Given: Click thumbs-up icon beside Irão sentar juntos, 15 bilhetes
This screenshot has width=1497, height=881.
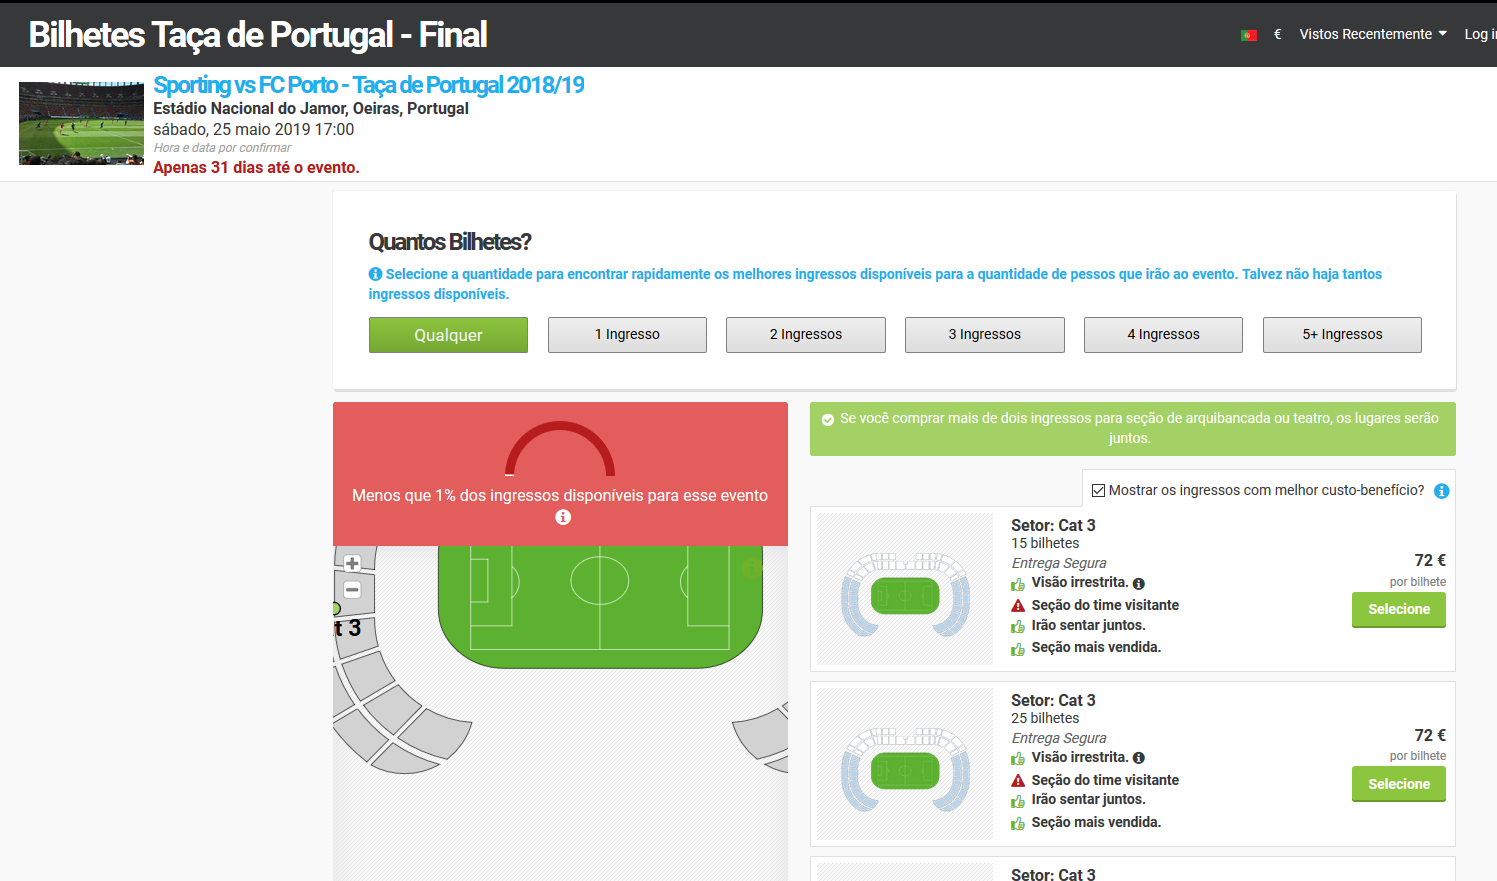Looking at the screenshot, I should [x=1018, y=626].
